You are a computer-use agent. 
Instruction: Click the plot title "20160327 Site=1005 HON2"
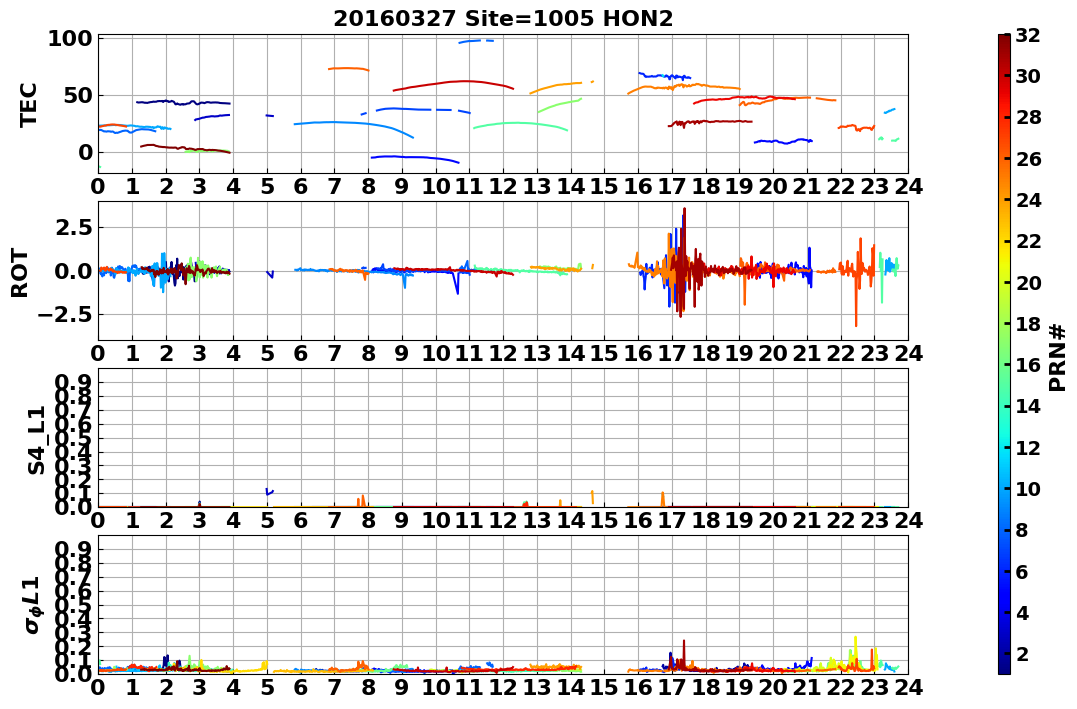(x=503, y=19)
